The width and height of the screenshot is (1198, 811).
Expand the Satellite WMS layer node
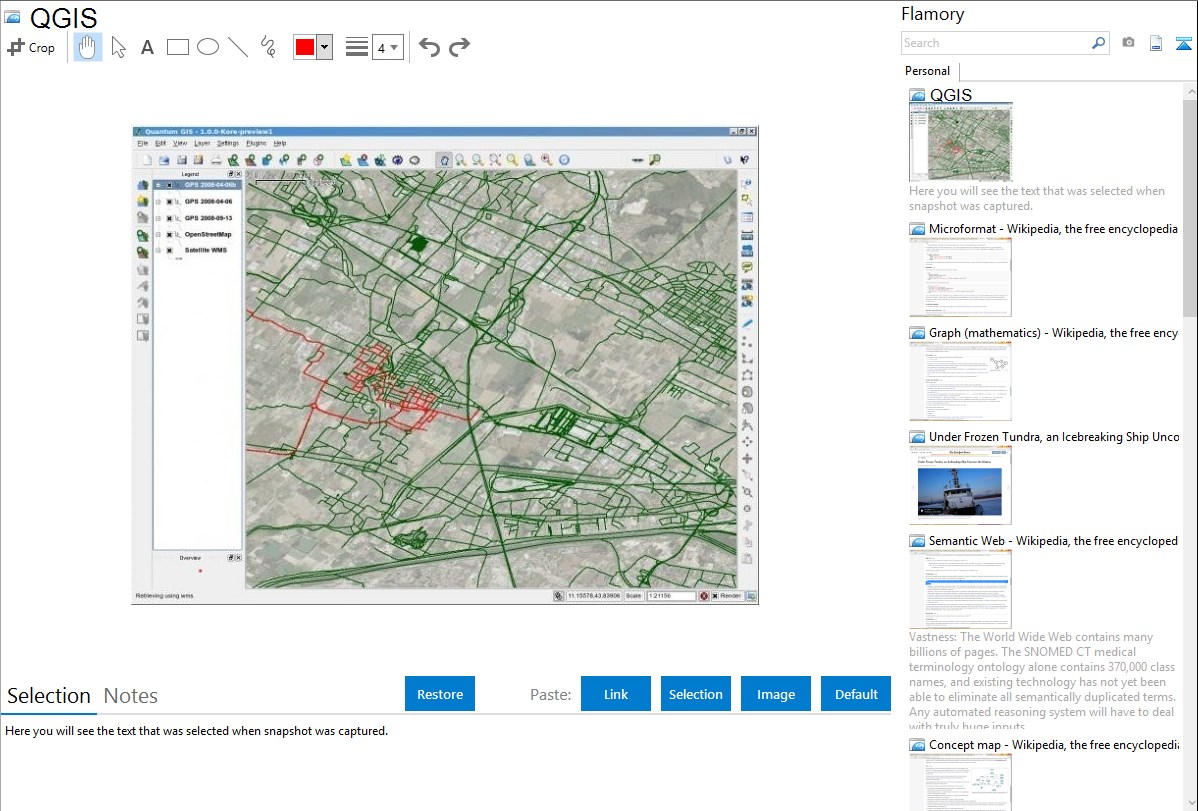[159, 251]
